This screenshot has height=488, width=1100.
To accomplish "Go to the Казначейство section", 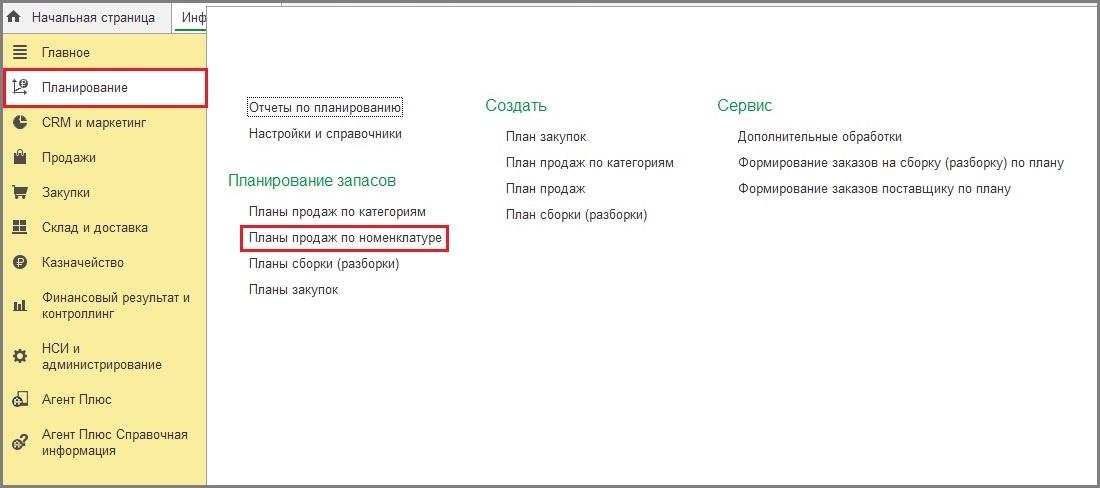I will [x=83, y=263].
